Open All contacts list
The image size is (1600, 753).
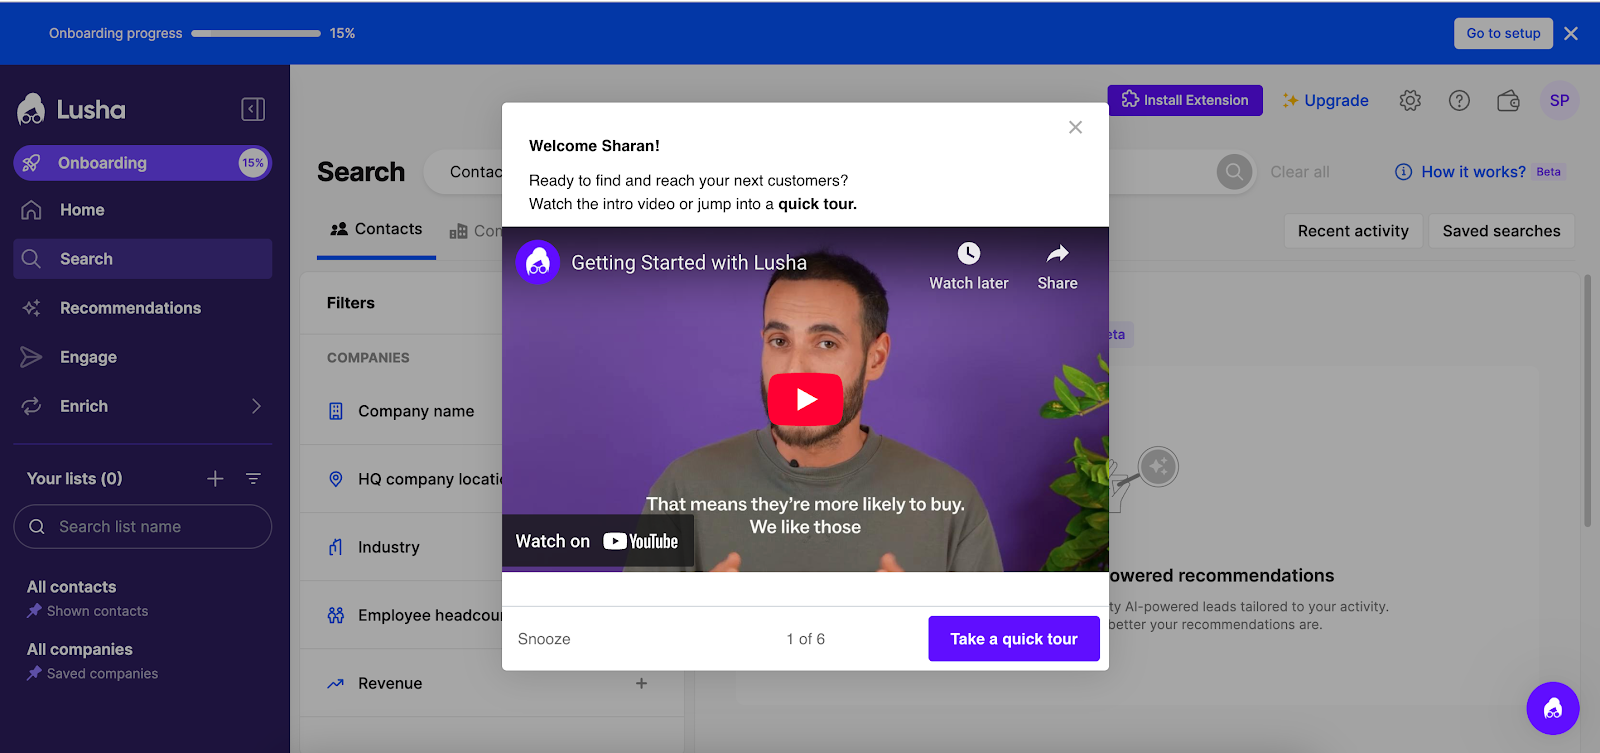click(71, 587)
